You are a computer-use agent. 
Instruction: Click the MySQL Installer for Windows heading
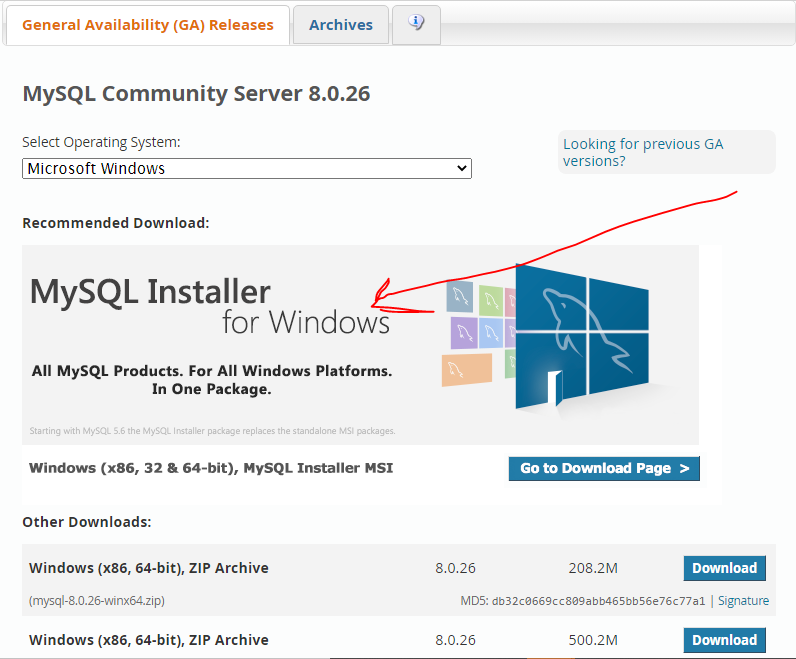[210, 305]
